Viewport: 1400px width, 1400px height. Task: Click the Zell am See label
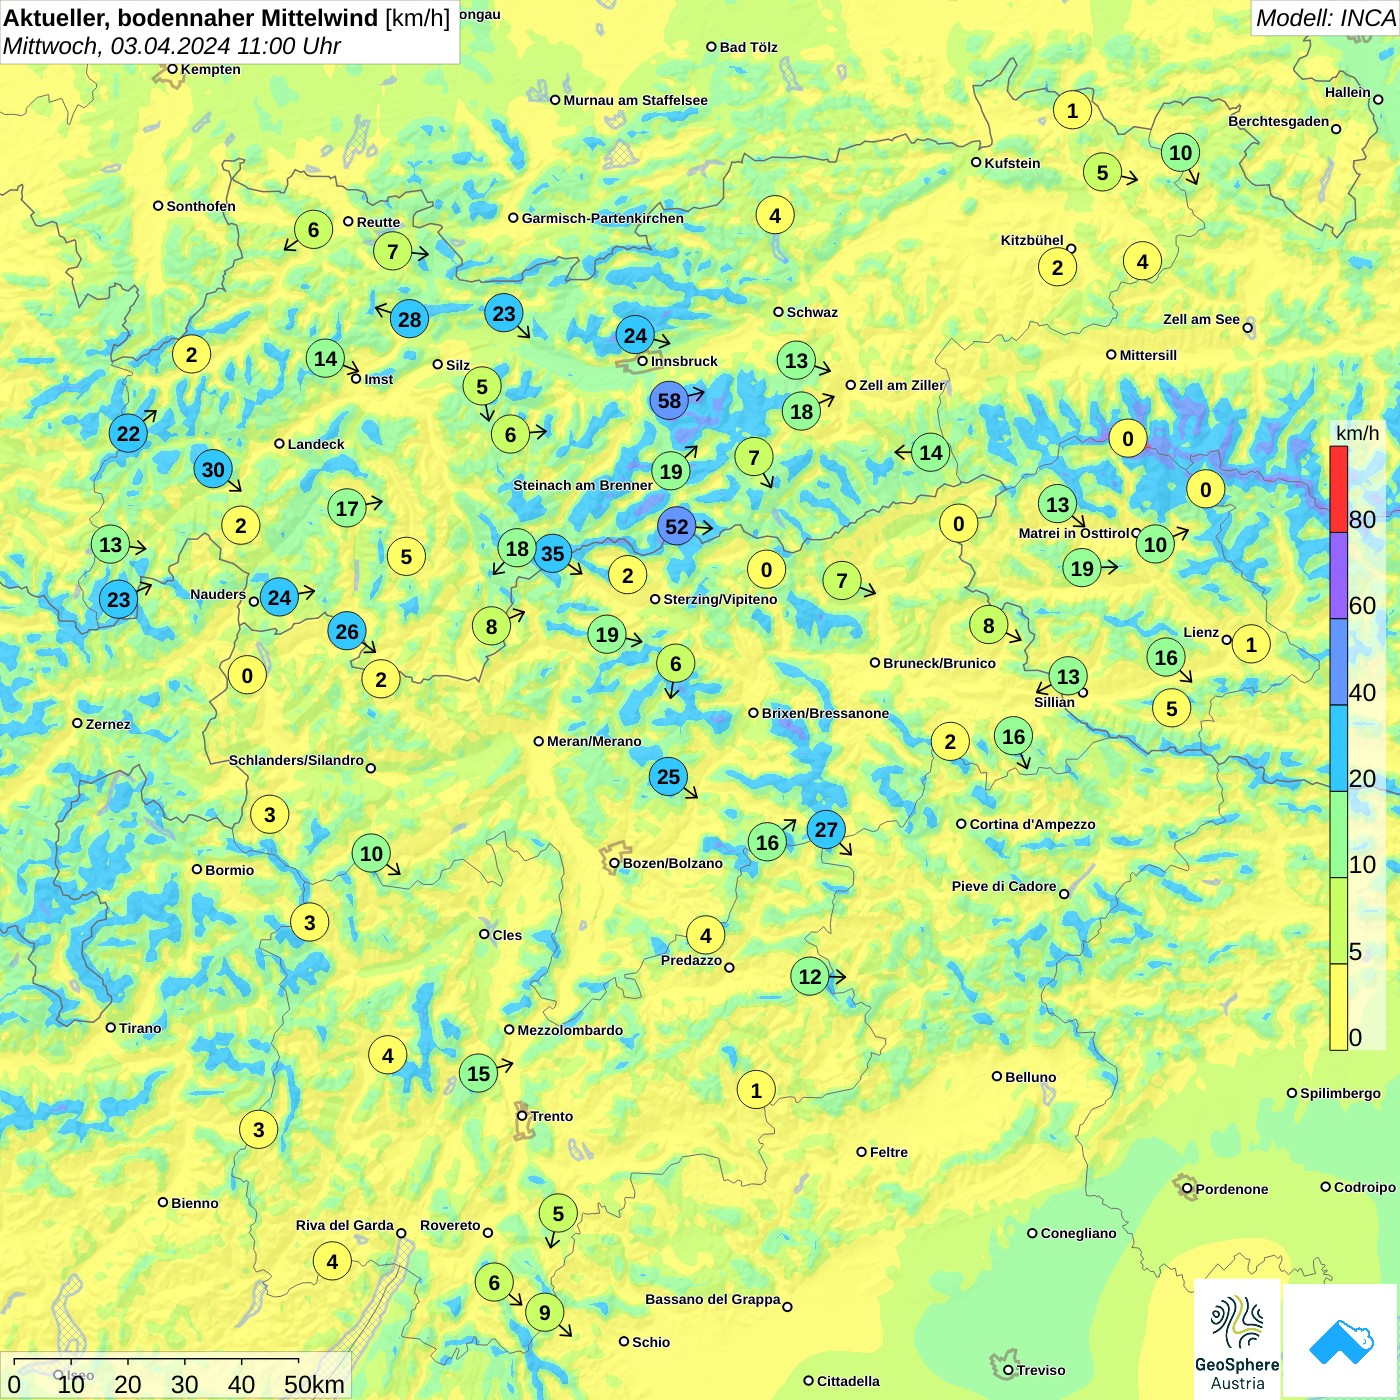click(x=1201, y=319)
